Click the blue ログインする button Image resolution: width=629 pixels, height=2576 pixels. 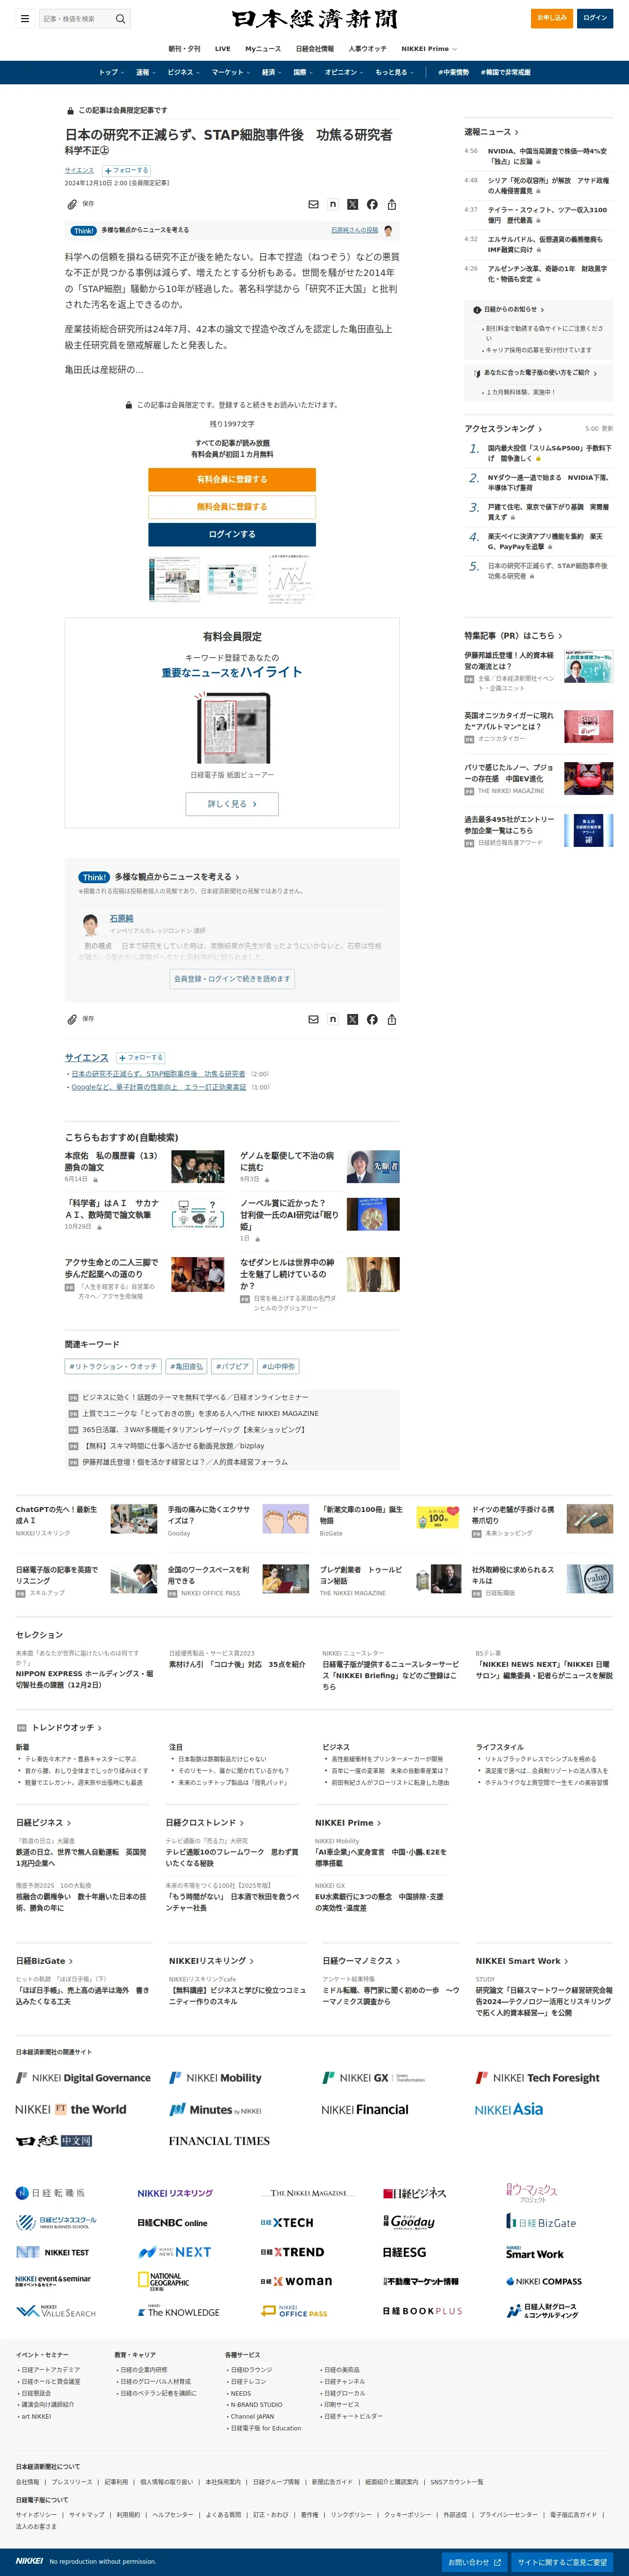pos(232,534)
